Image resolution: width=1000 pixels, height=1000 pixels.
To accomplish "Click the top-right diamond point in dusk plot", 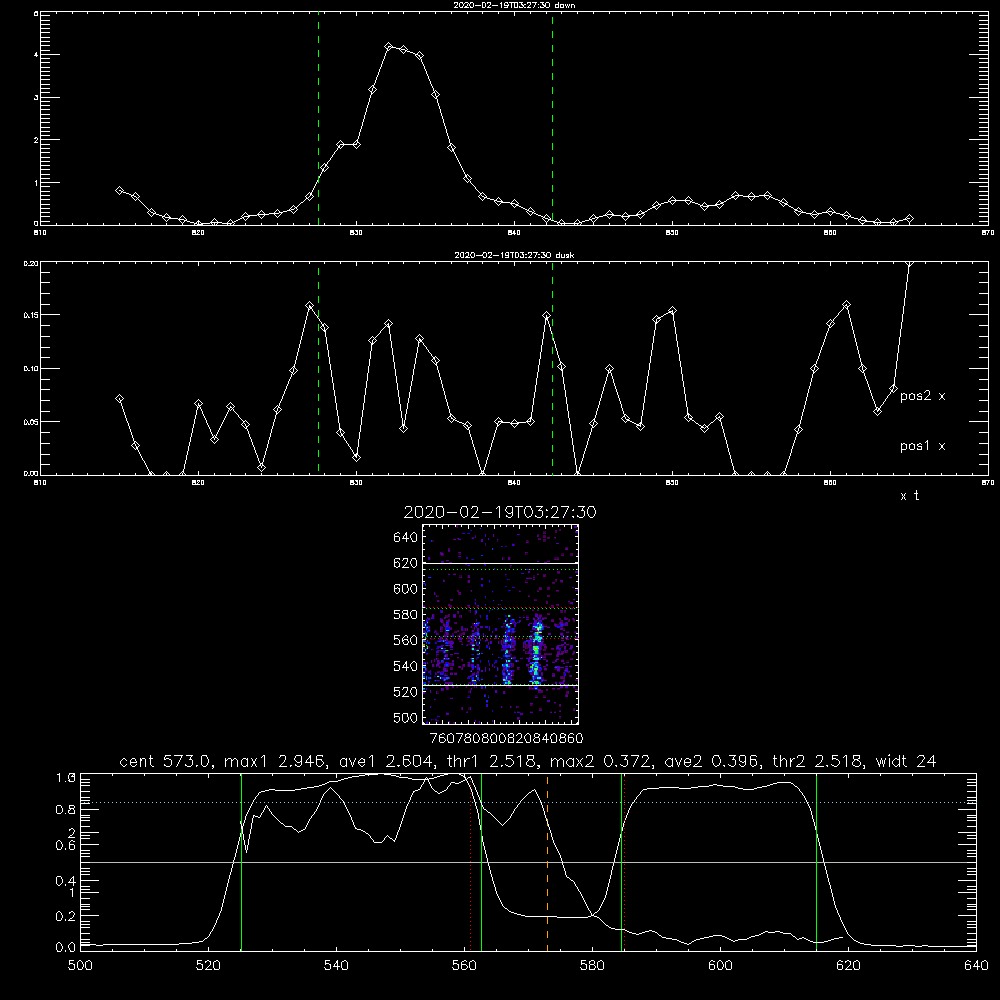I will pyautogui.click(x=909, y=263).
